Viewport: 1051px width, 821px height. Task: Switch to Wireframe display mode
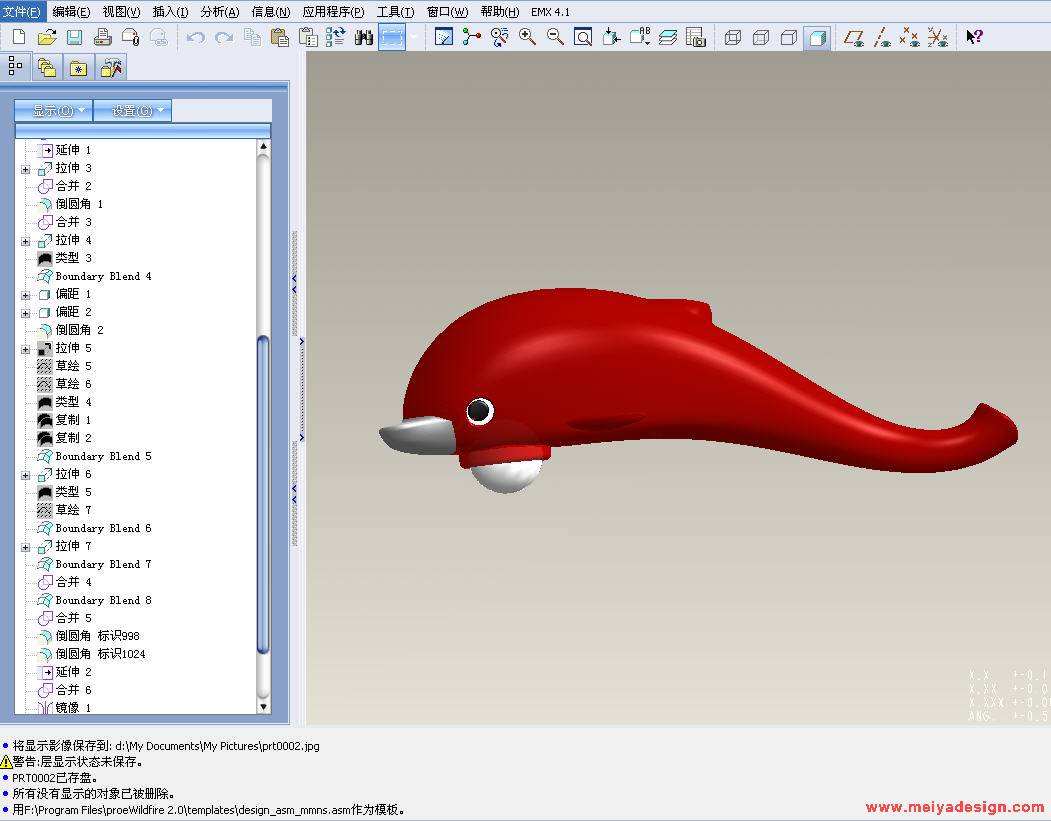click(x=733, y=37)
